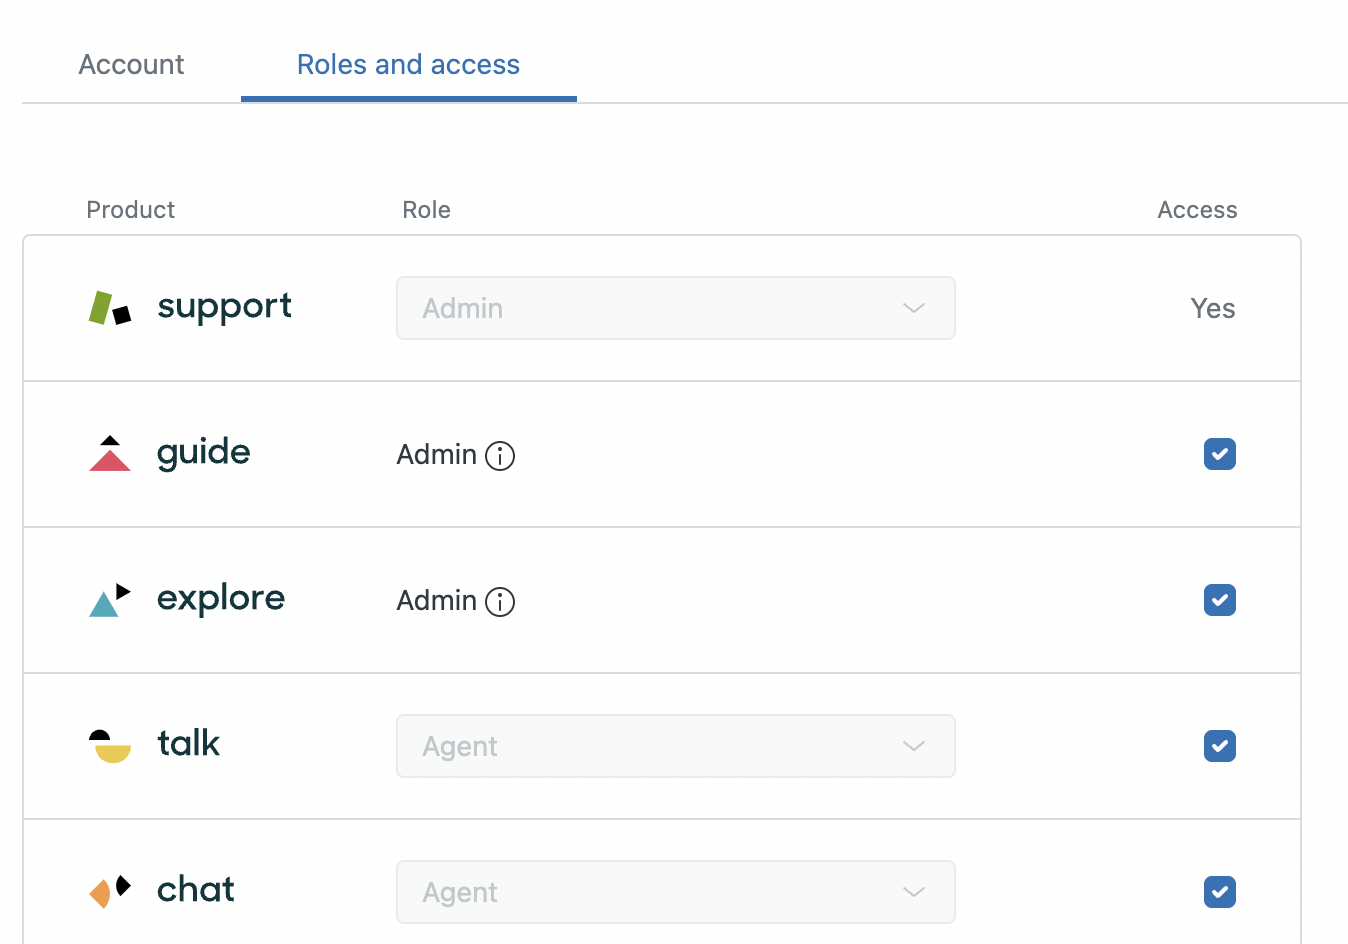
Task: Expand the Talk role Agent dropdown
Action: [x=675, y=746]
